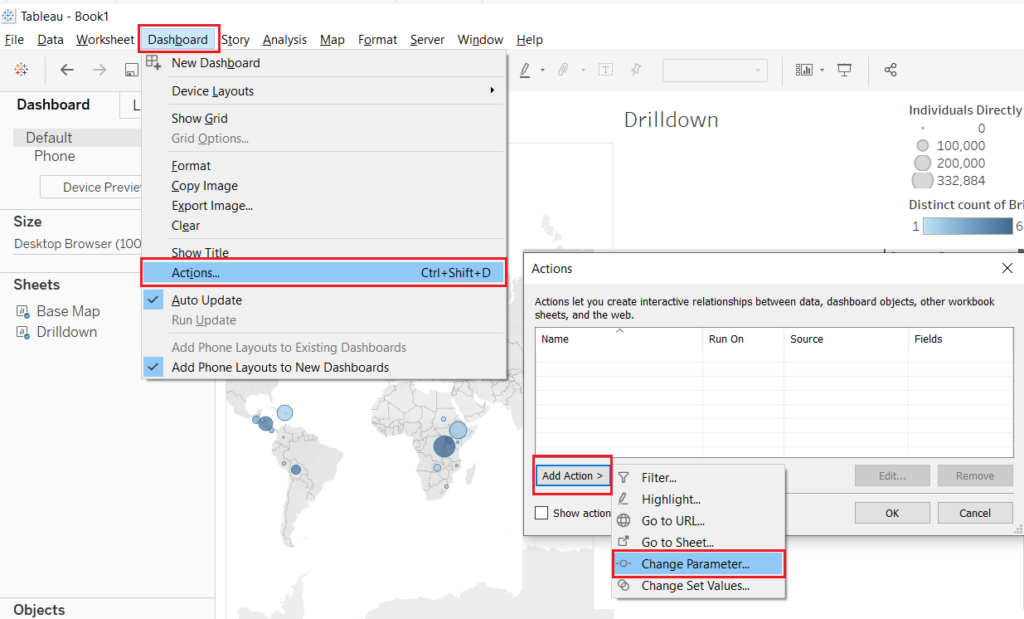Open the paperclip Group dropdown arrow
Viewport: 1024px width, 619px height.
(x=583, y=70)
